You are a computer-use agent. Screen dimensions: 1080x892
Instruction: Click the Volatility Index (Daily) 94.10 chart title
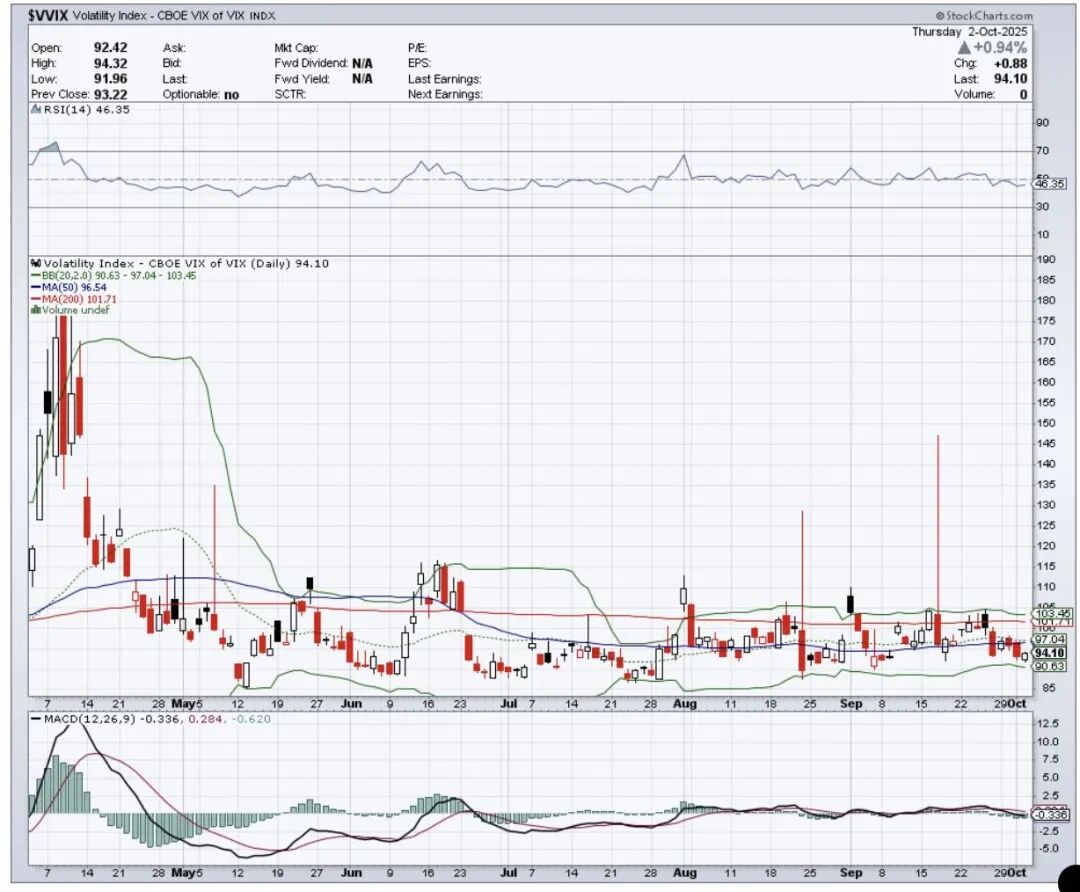point(186,263)
